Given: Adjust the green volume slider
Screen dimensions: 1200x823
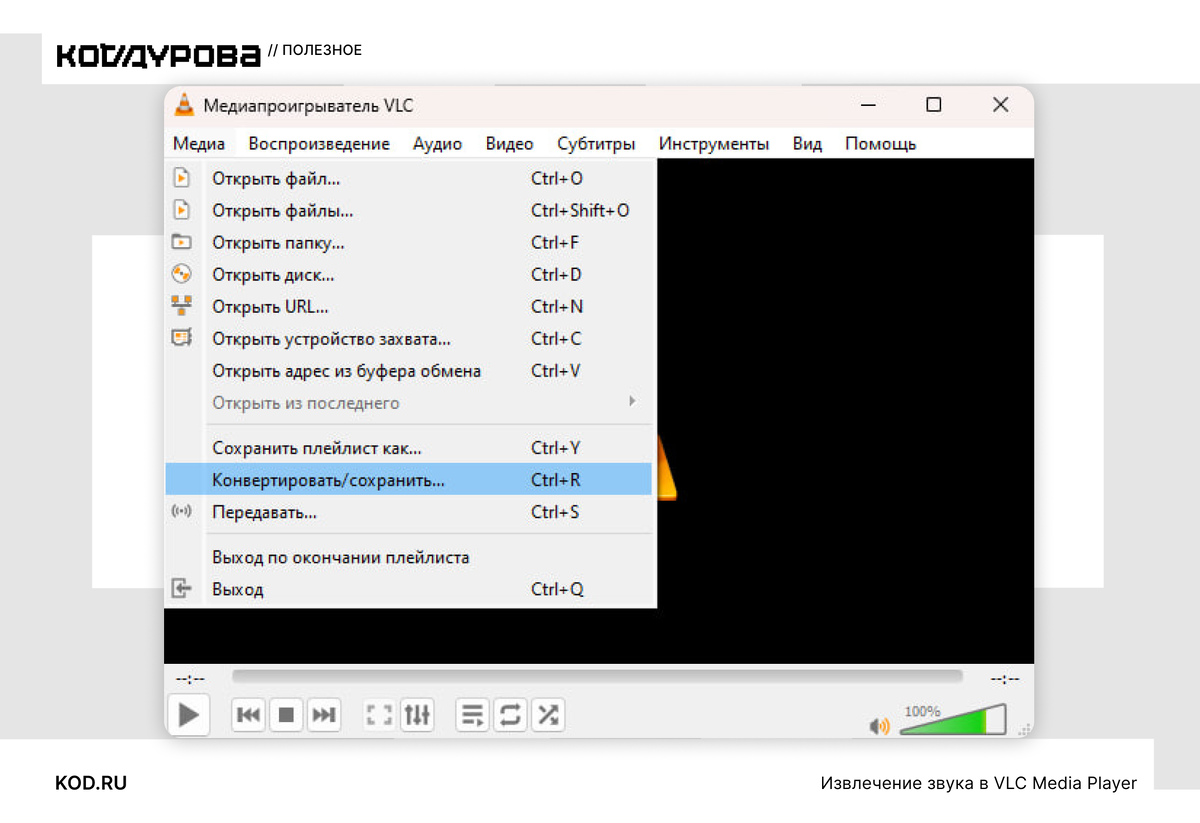Looking at the screenshot, I should tap(953, 719).
